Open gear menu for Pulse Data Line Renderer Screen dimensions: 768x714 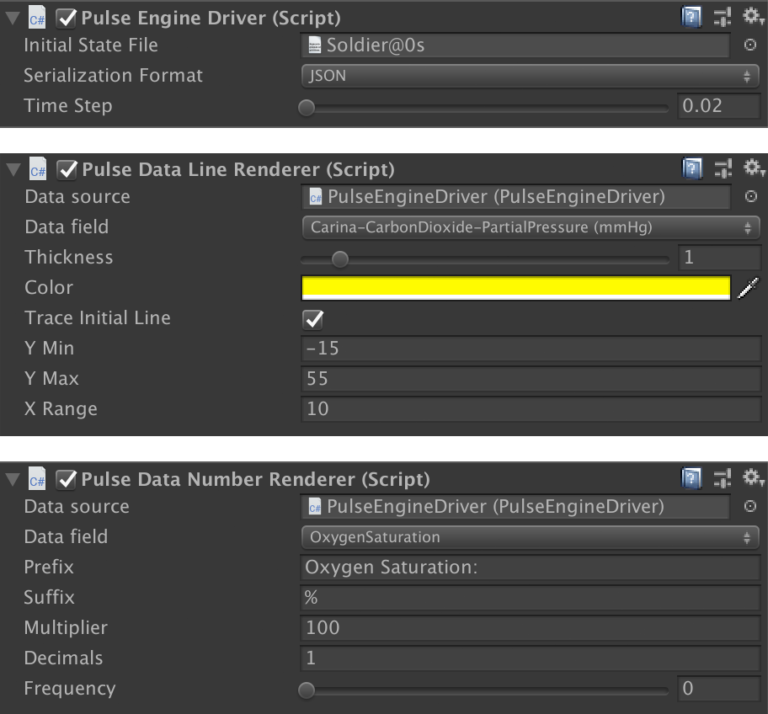click(753, 169)
